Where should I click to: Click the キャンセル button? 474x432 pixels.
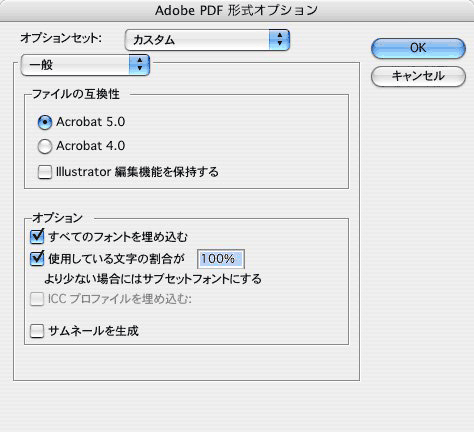[x=418, y=76]
